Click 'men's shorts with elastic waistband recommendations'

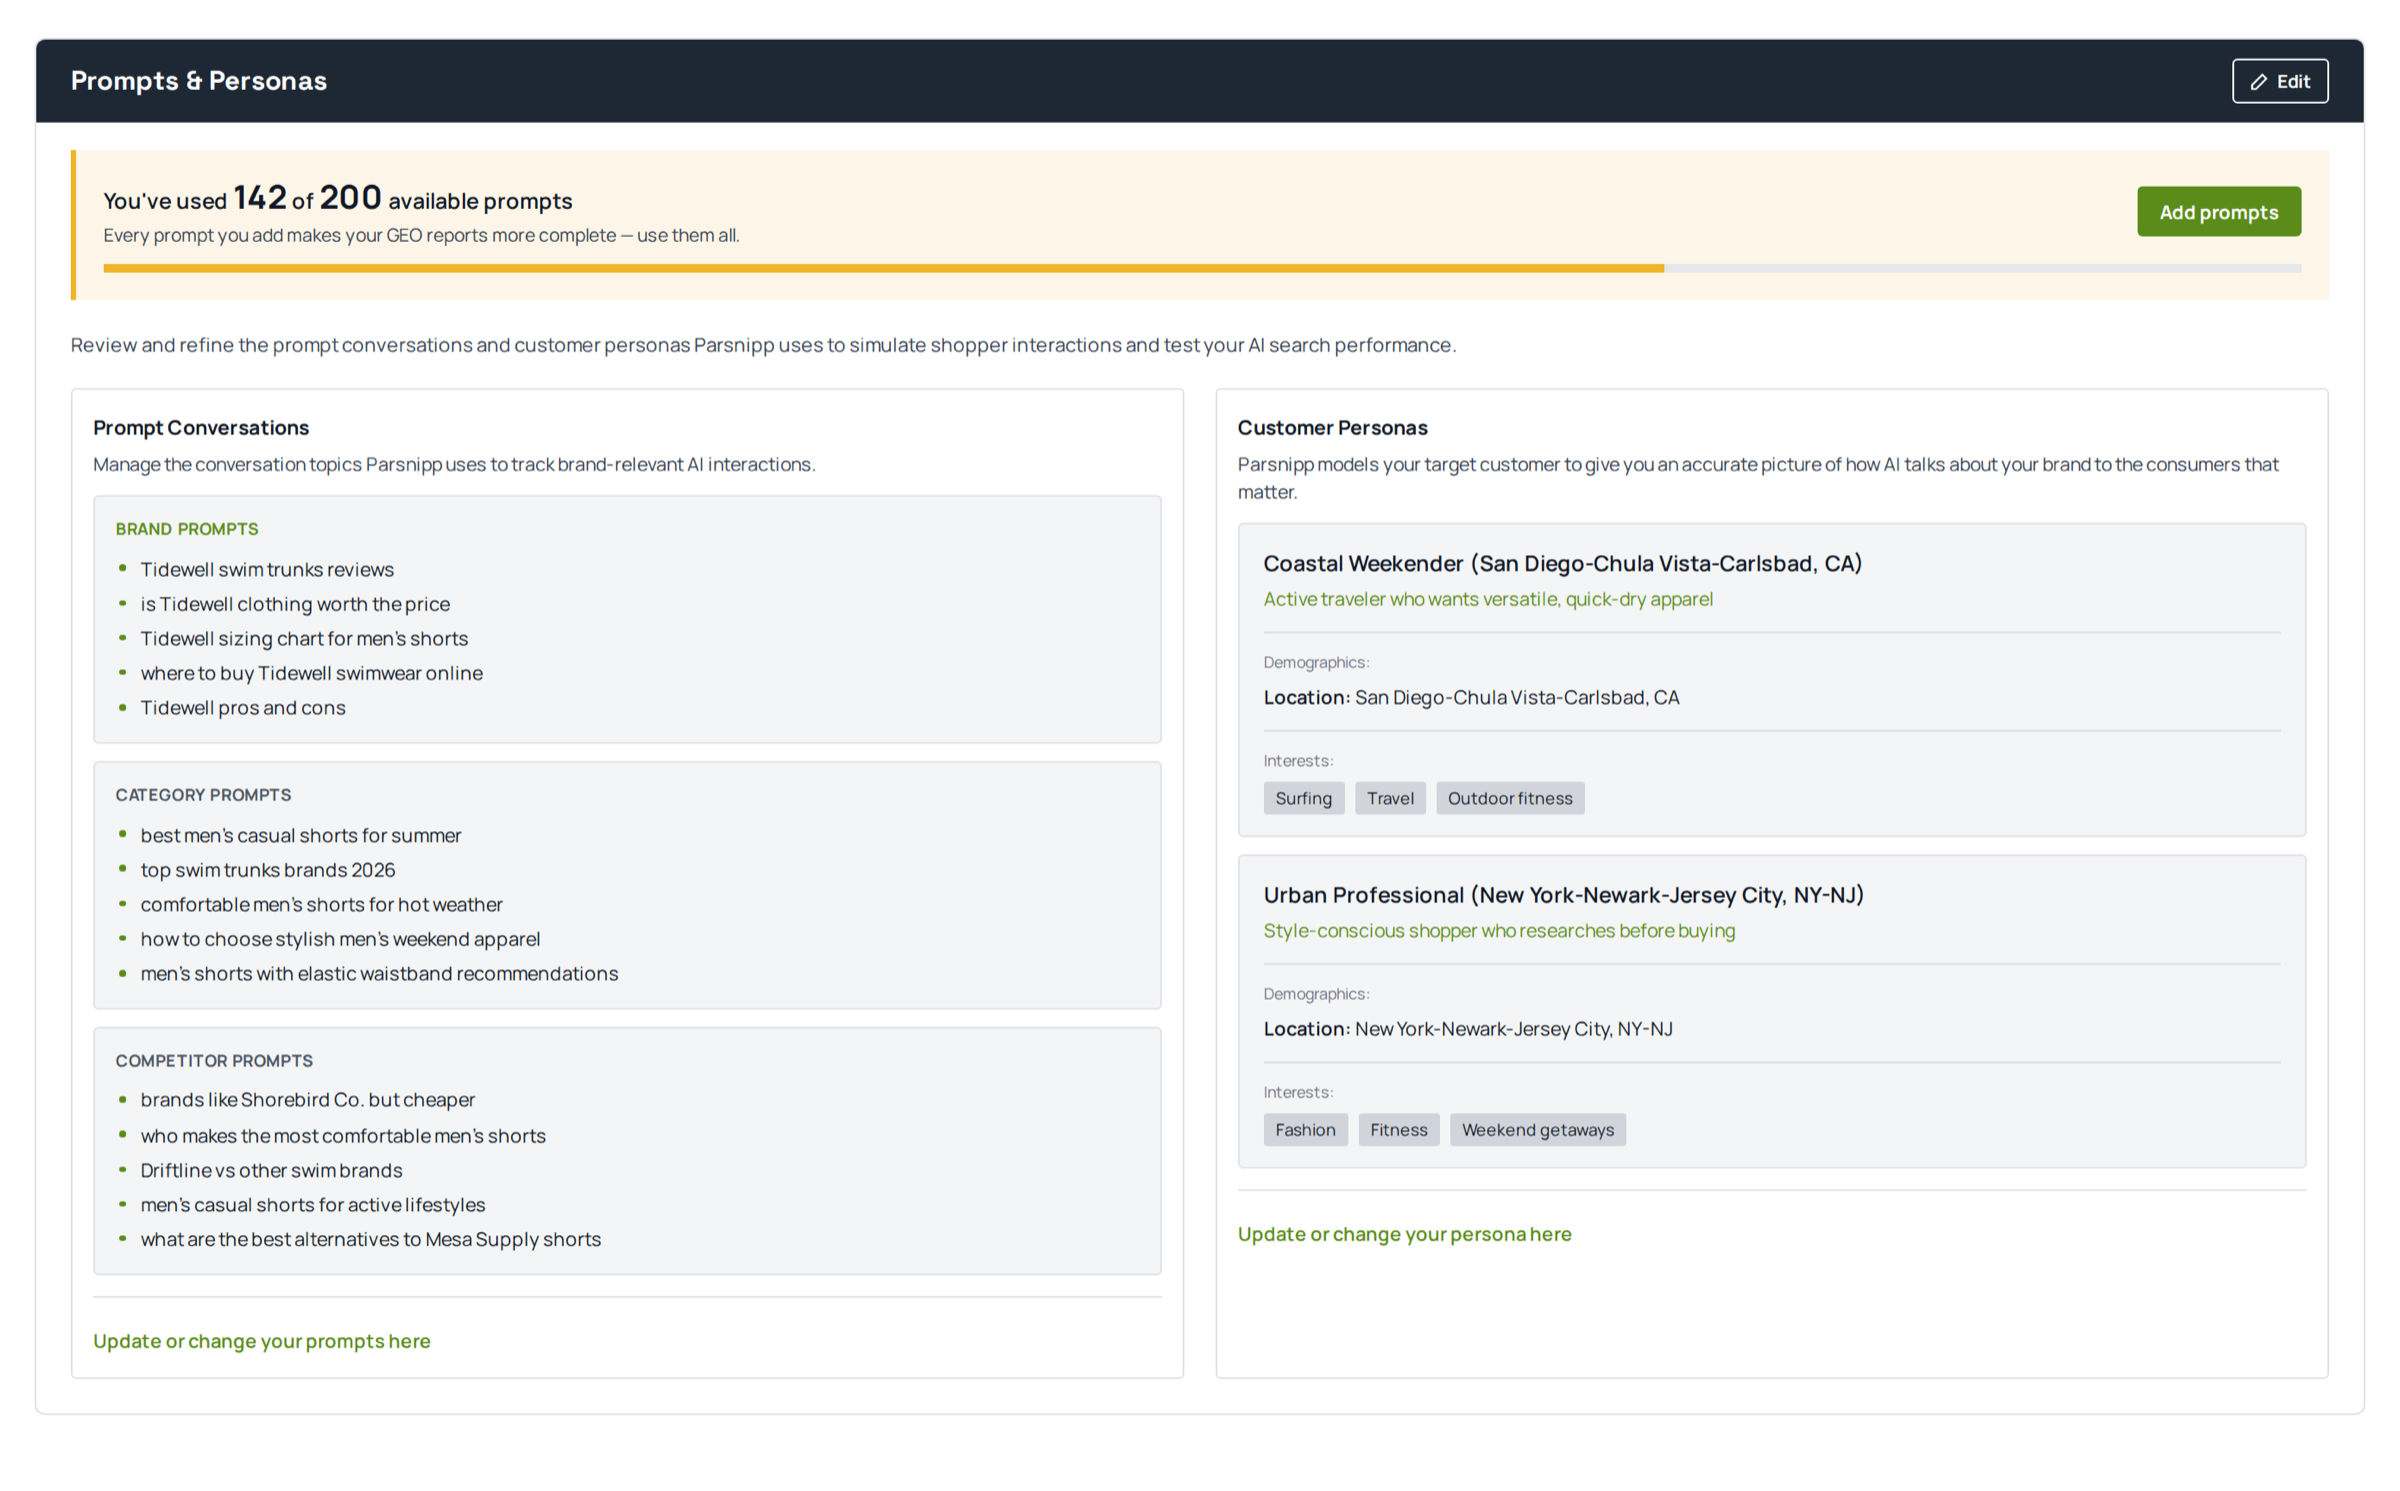click(x=379, y=972)
